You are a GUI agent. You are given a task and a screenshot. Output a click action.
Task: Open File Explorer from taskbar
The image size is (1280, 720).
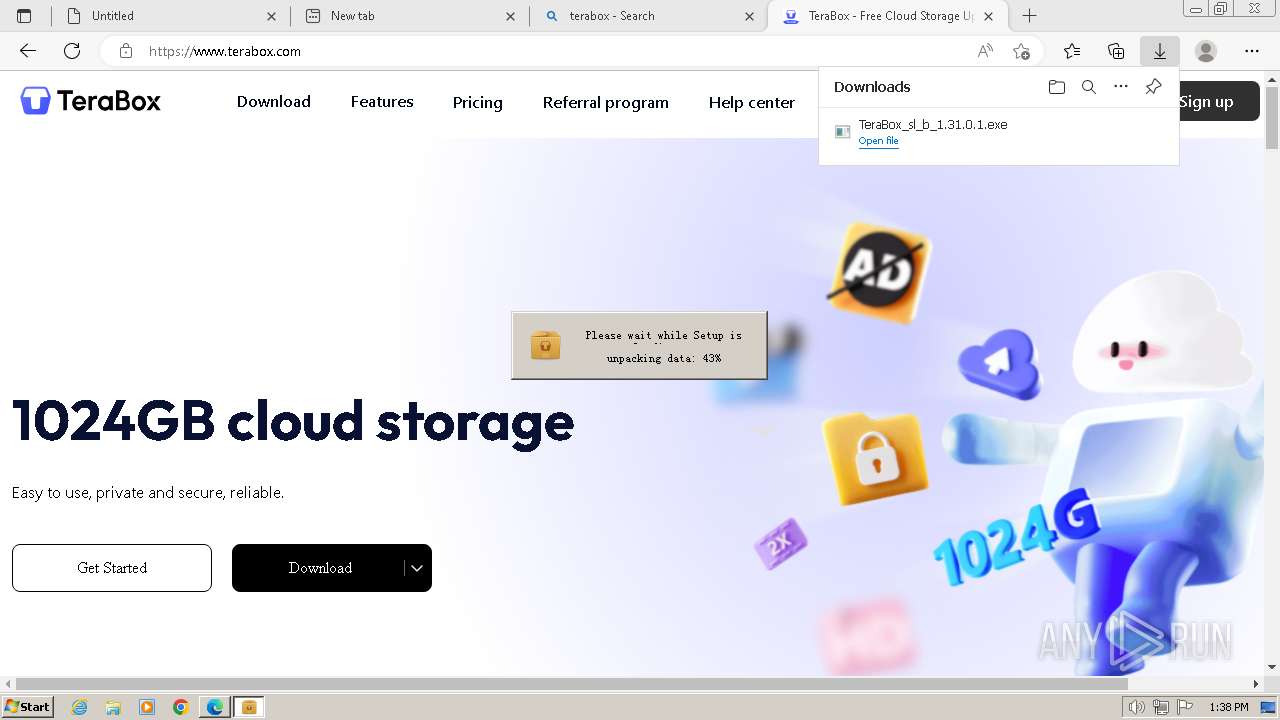pos(113,707)
